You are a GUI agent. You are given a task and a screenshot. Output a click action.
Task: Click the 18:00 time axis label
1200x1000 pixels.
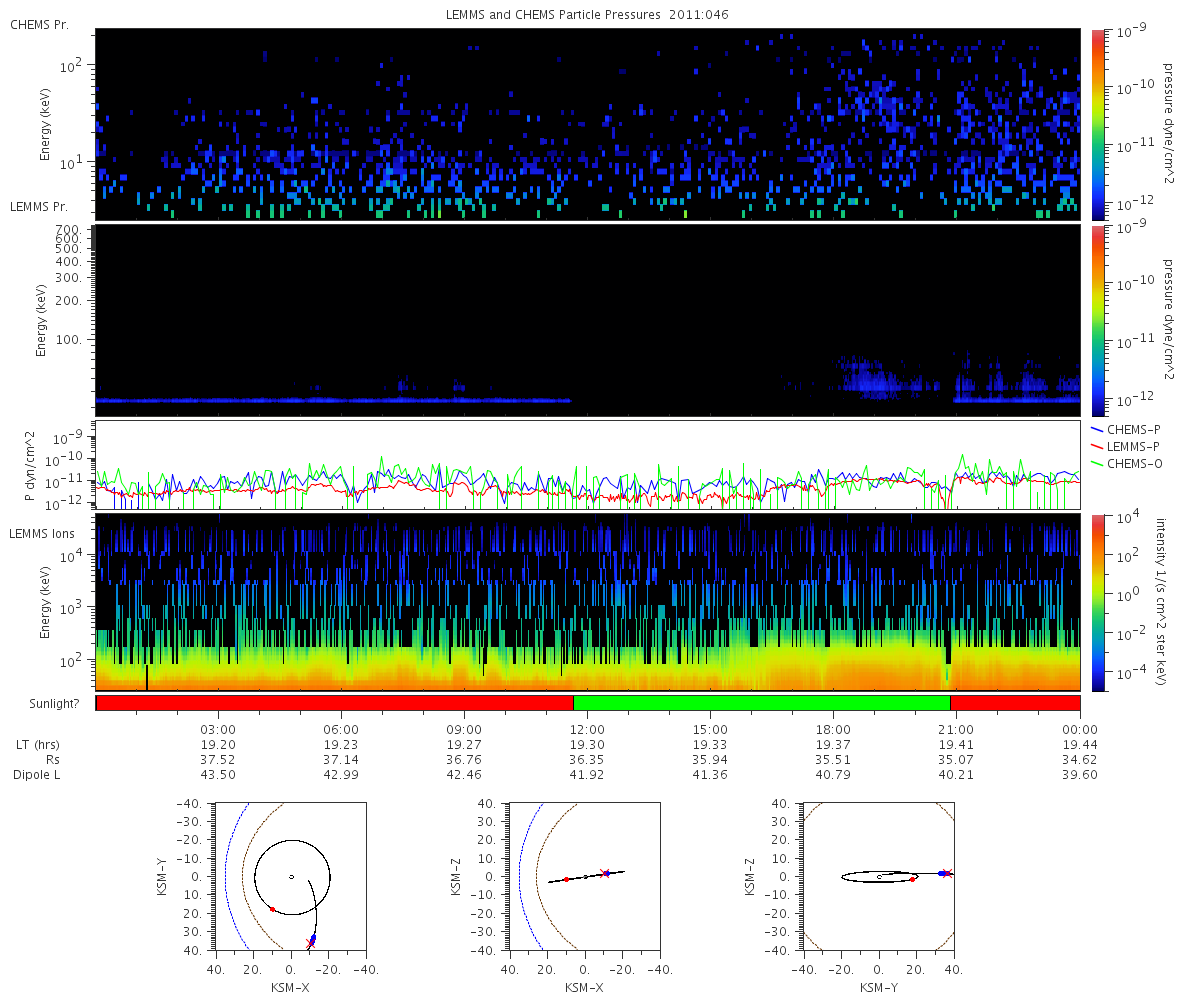pos(833,729)
